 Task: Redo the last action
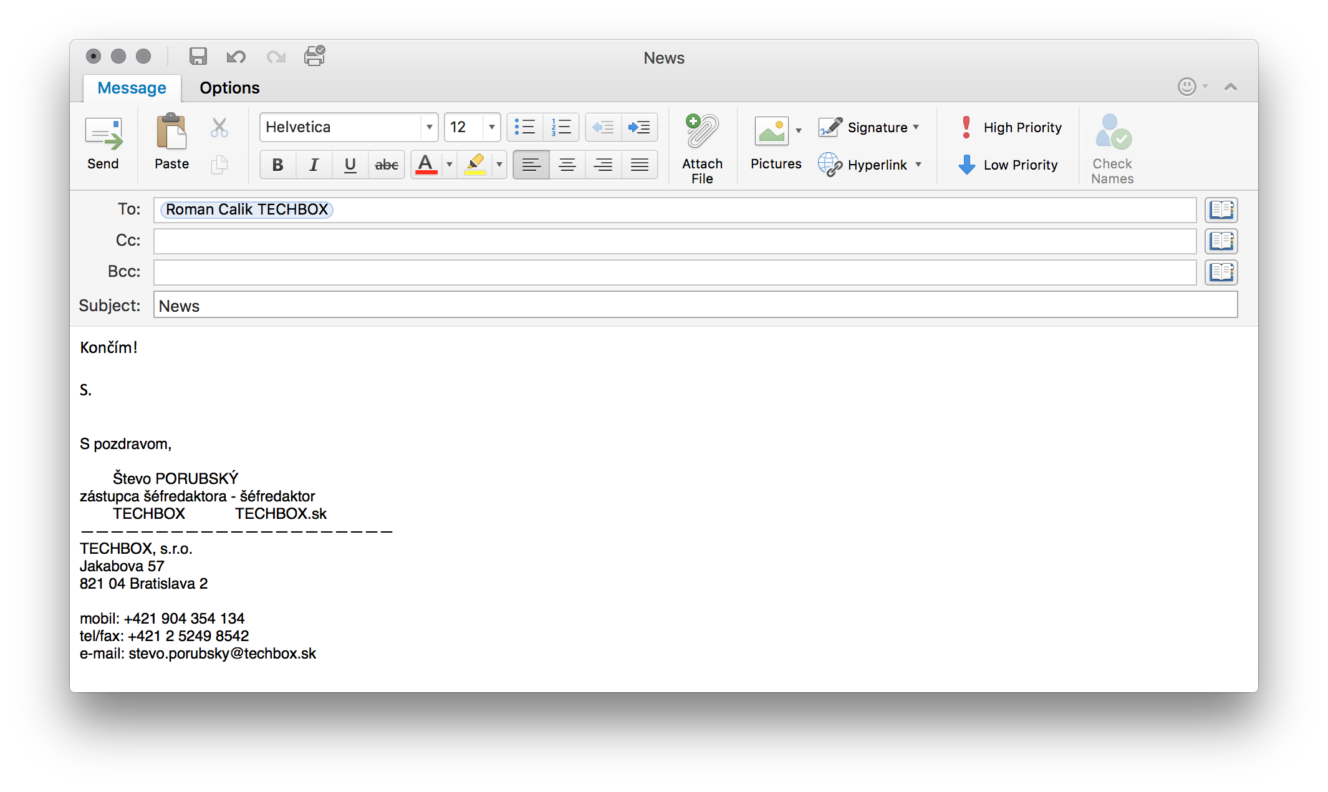coord(276,57)
